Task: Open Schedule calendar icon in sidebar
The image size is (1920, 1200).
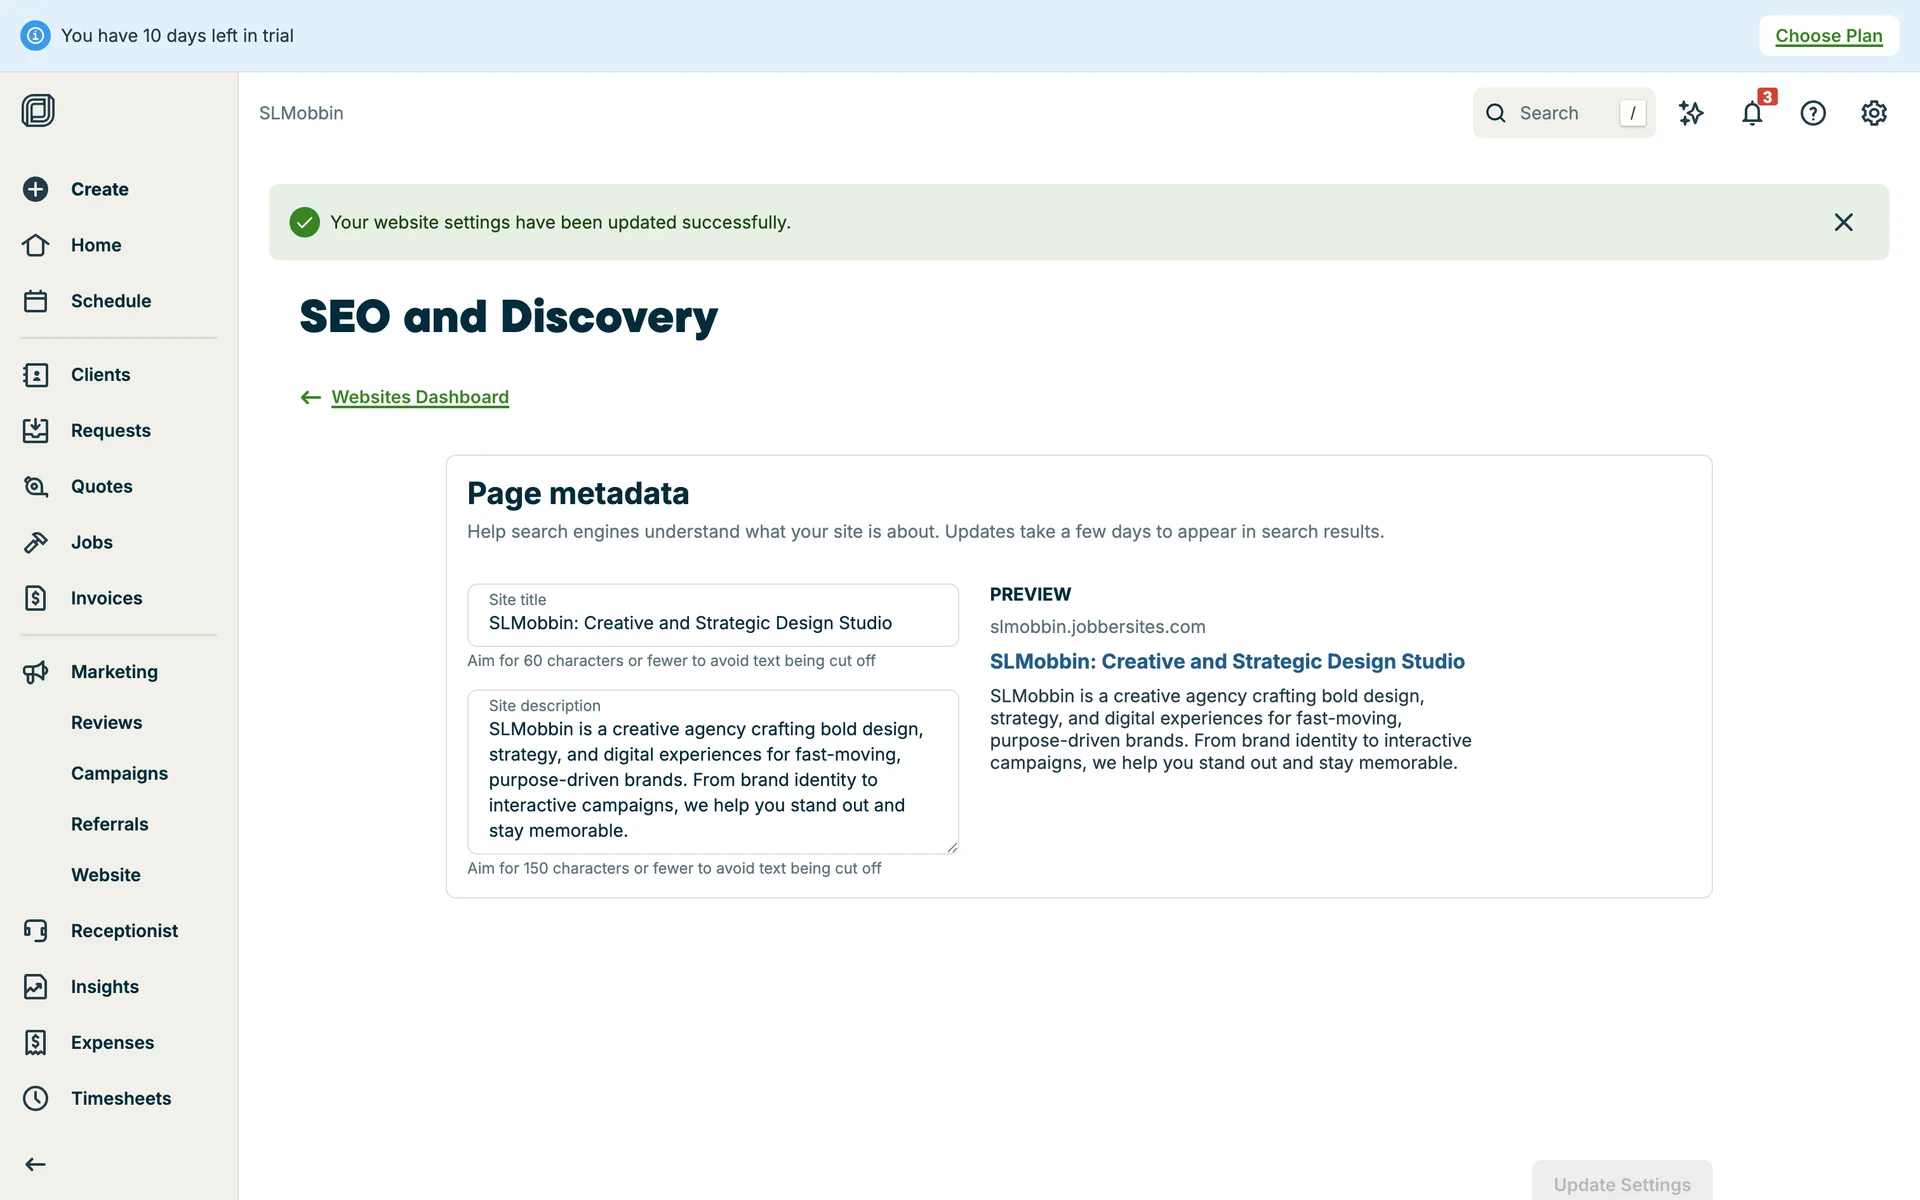Action: 36,301
